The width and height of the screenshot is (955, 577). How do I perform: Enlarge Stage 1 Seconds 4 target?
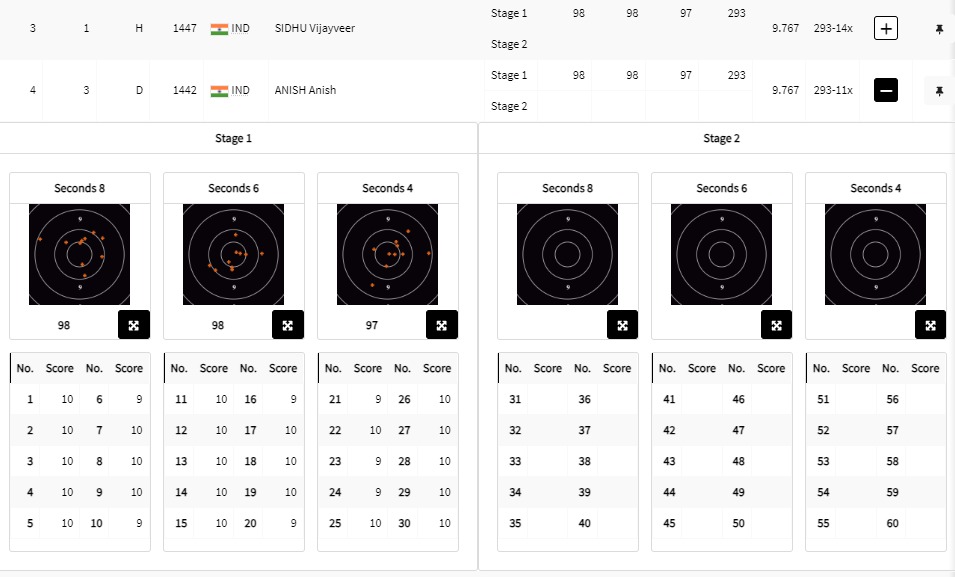coord(441,325)
